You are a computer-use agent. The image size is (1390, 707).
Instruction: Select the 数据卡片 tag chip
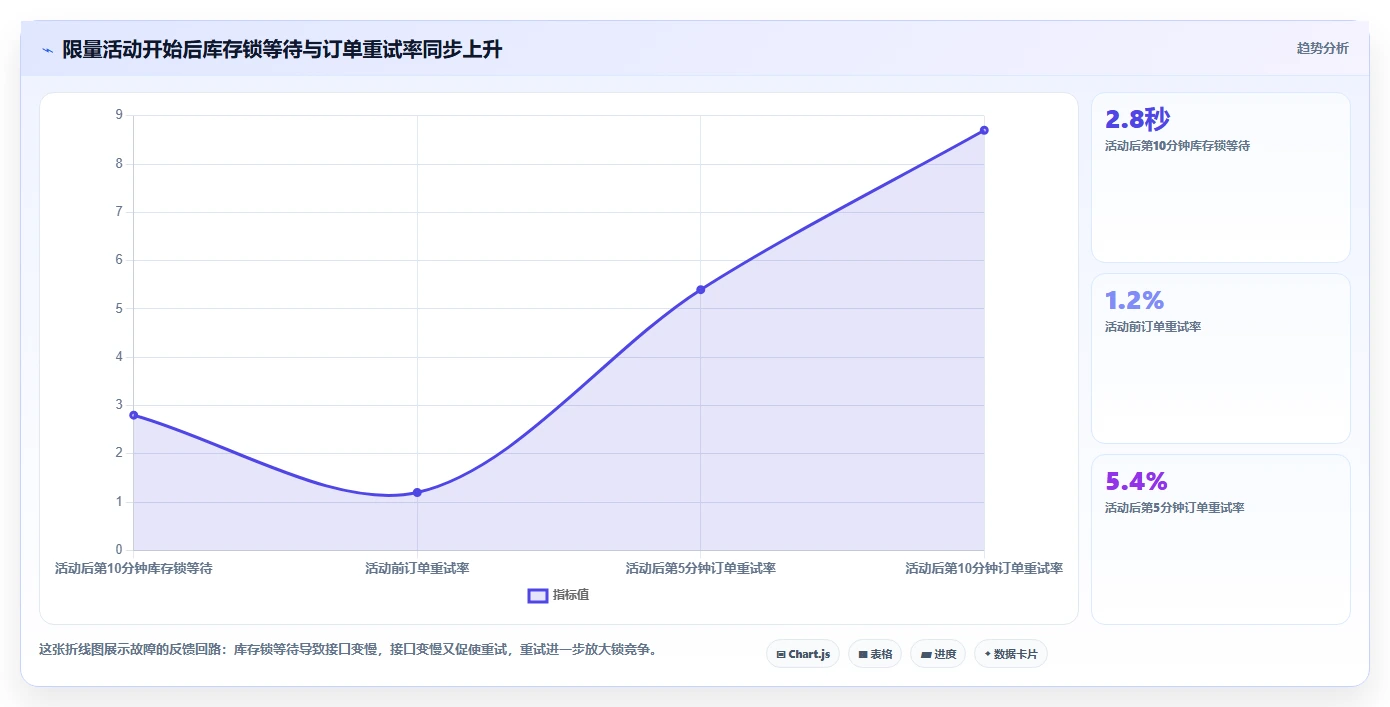[x=1011, y=654]
